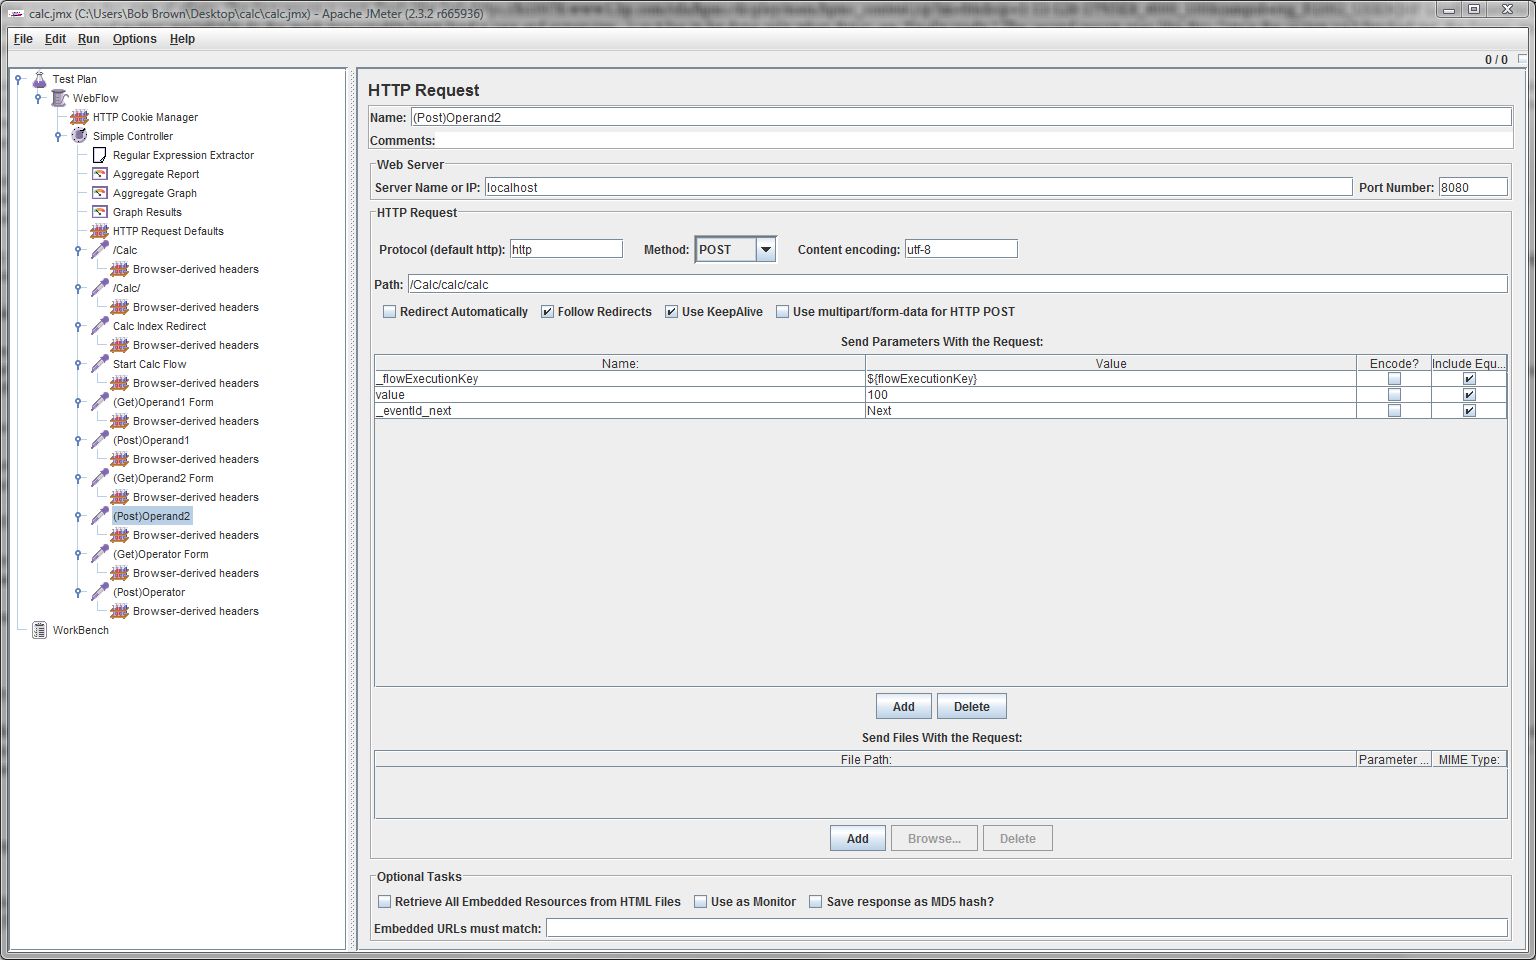Click the Name field containing (Post)Operand2
This screenshot has width=1536, height=960.
pos(961,117)
